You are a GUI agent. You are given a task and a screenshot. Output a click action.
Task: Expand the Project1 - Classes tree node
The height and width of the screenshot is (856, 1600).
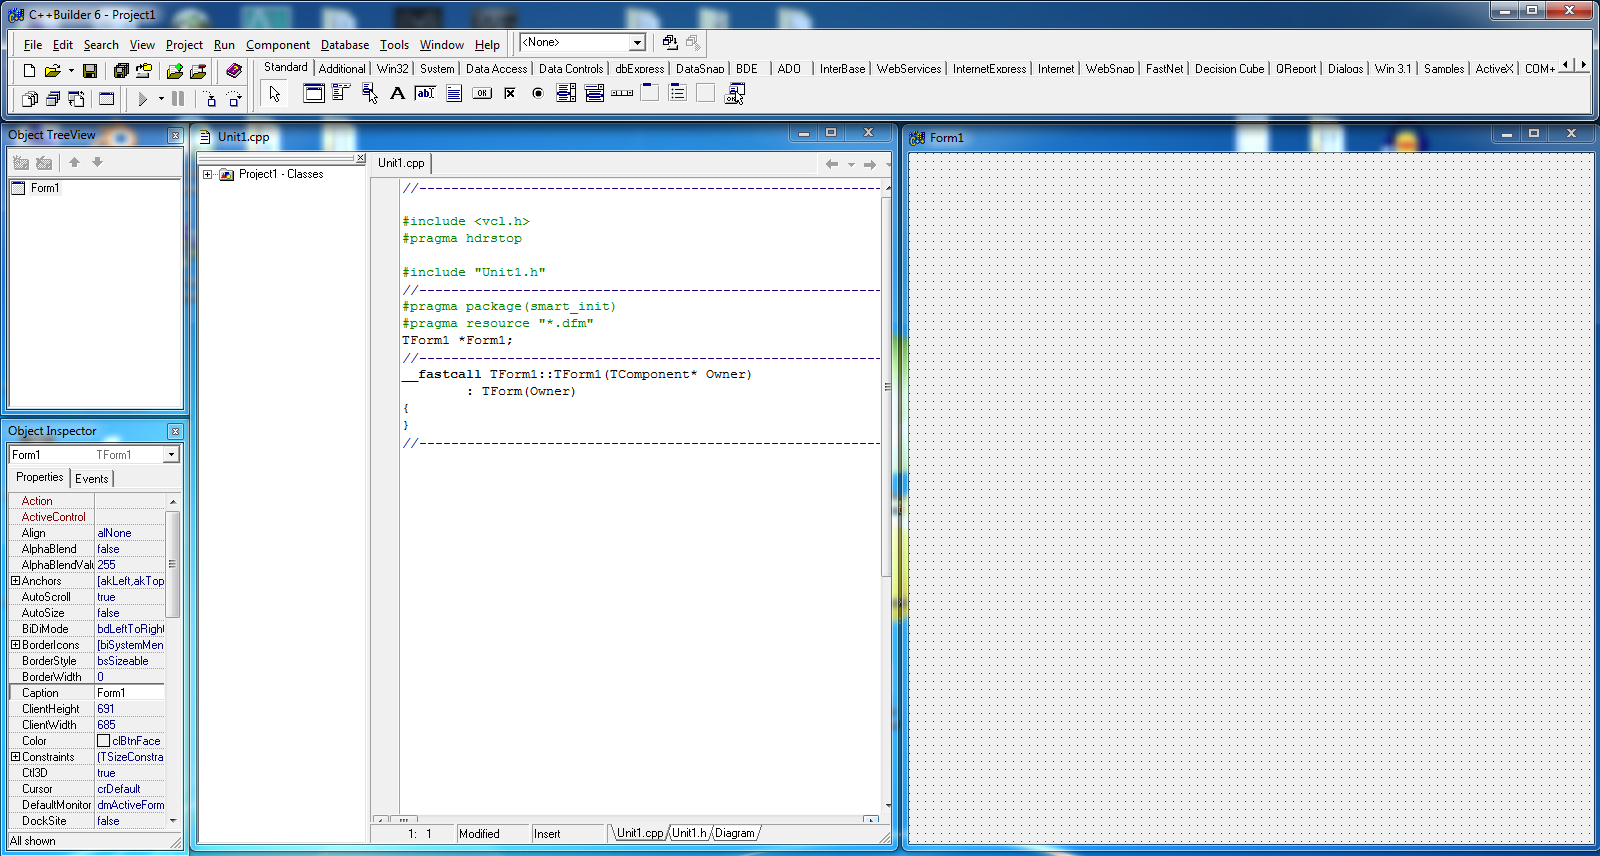[x=208, y=174]
